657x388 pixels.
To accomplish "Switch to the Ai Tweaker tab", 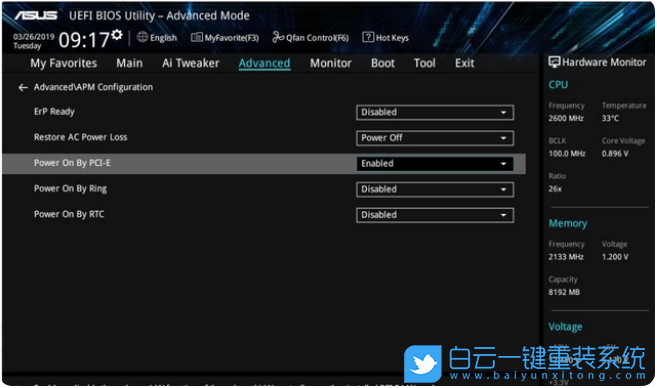I will pyautogui.click(x=191, y=63).
